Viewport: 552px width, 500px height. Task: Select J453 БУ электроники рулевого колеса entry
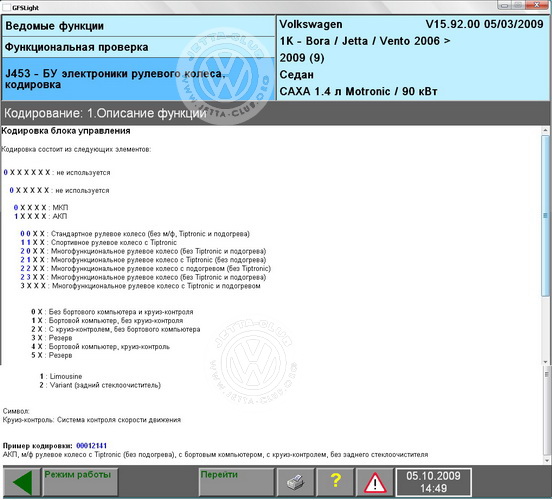[138, 79]
